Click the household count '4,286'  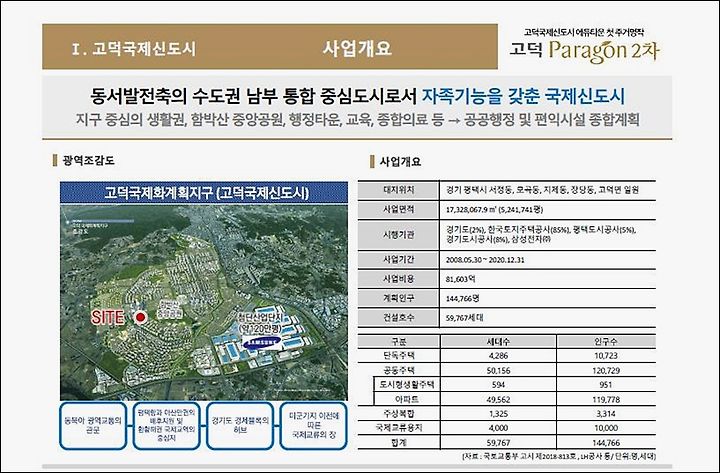point(498,355)
